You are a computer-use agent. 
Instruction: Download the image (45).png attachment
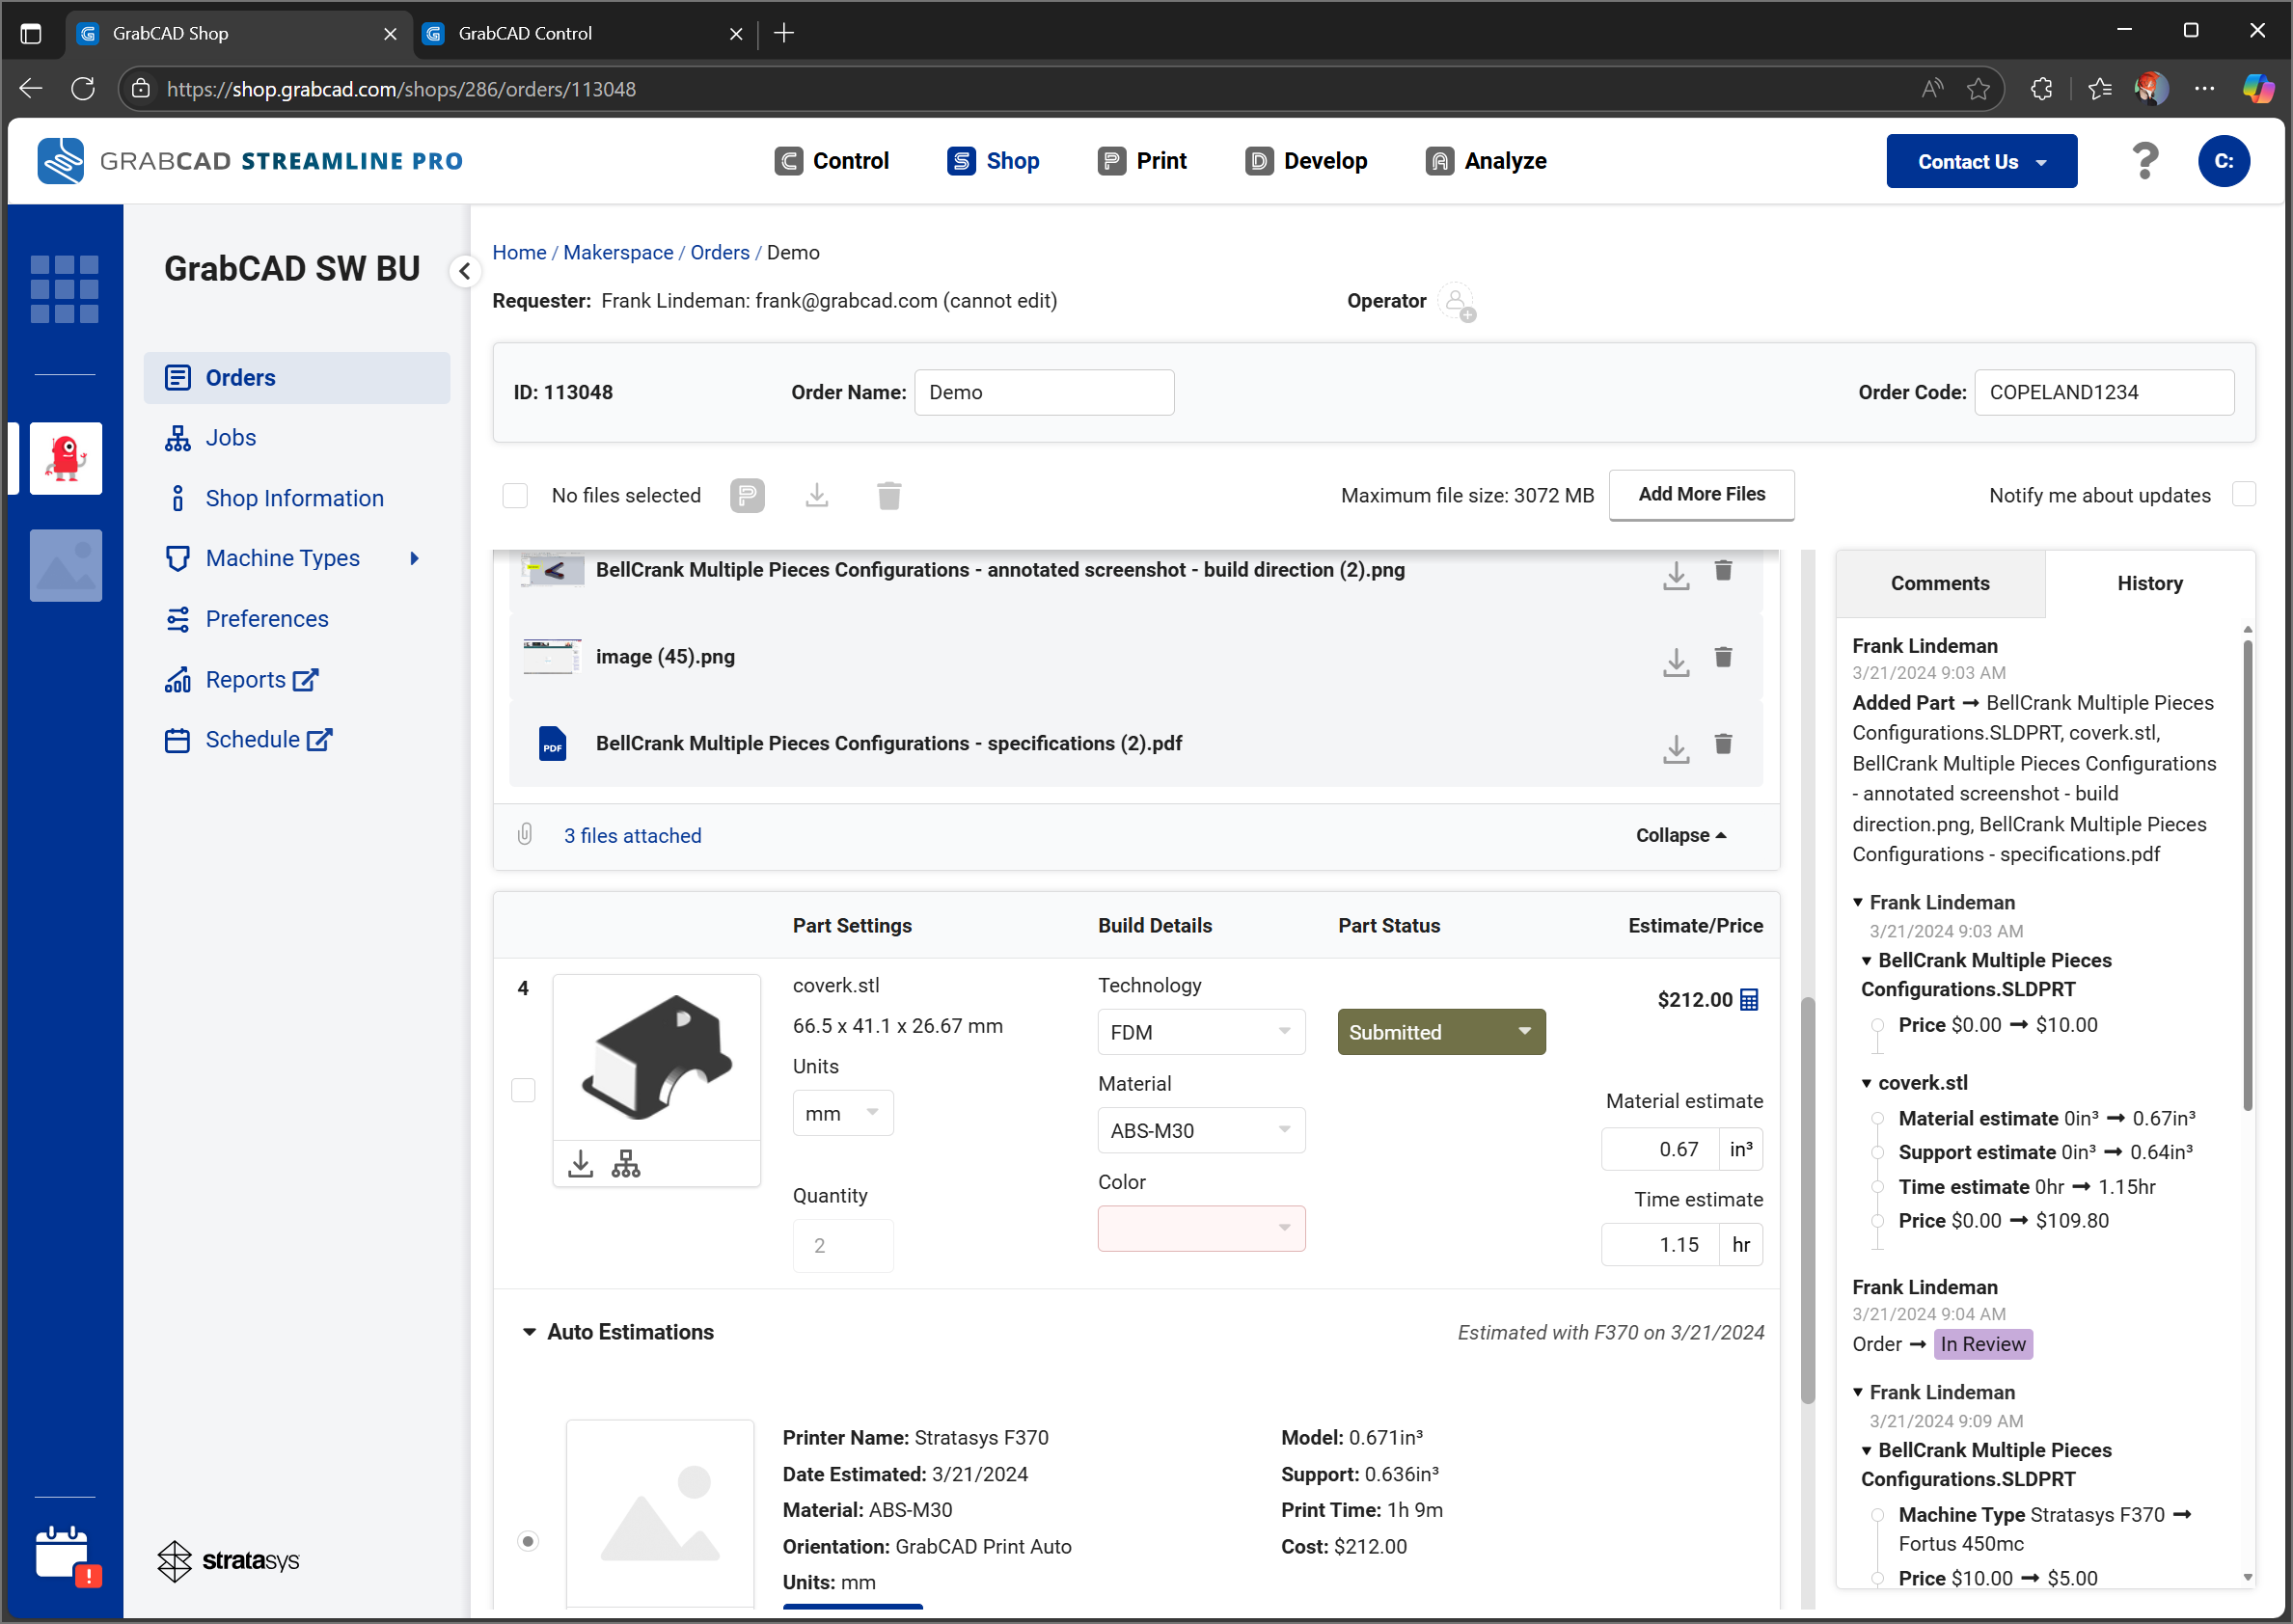(x=1676, y=660)
